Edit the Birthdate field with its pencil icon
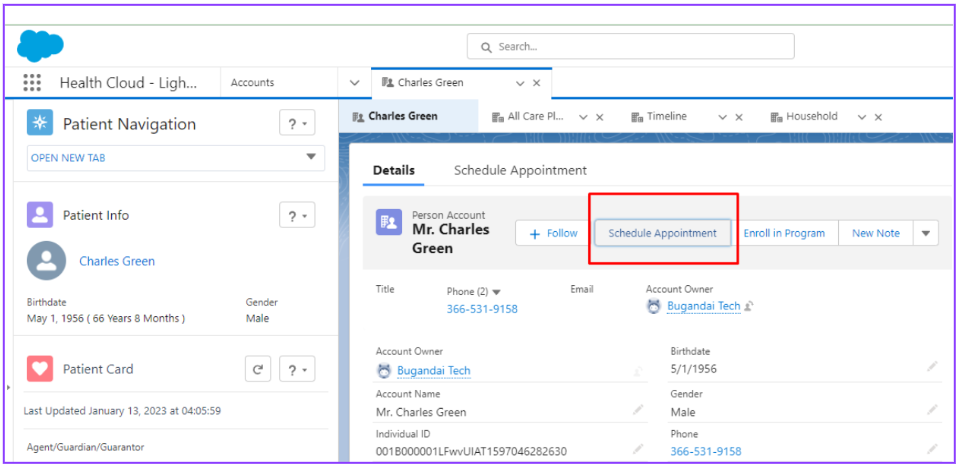The width and height of the screenshot is (960, 468). pos(932,366)
